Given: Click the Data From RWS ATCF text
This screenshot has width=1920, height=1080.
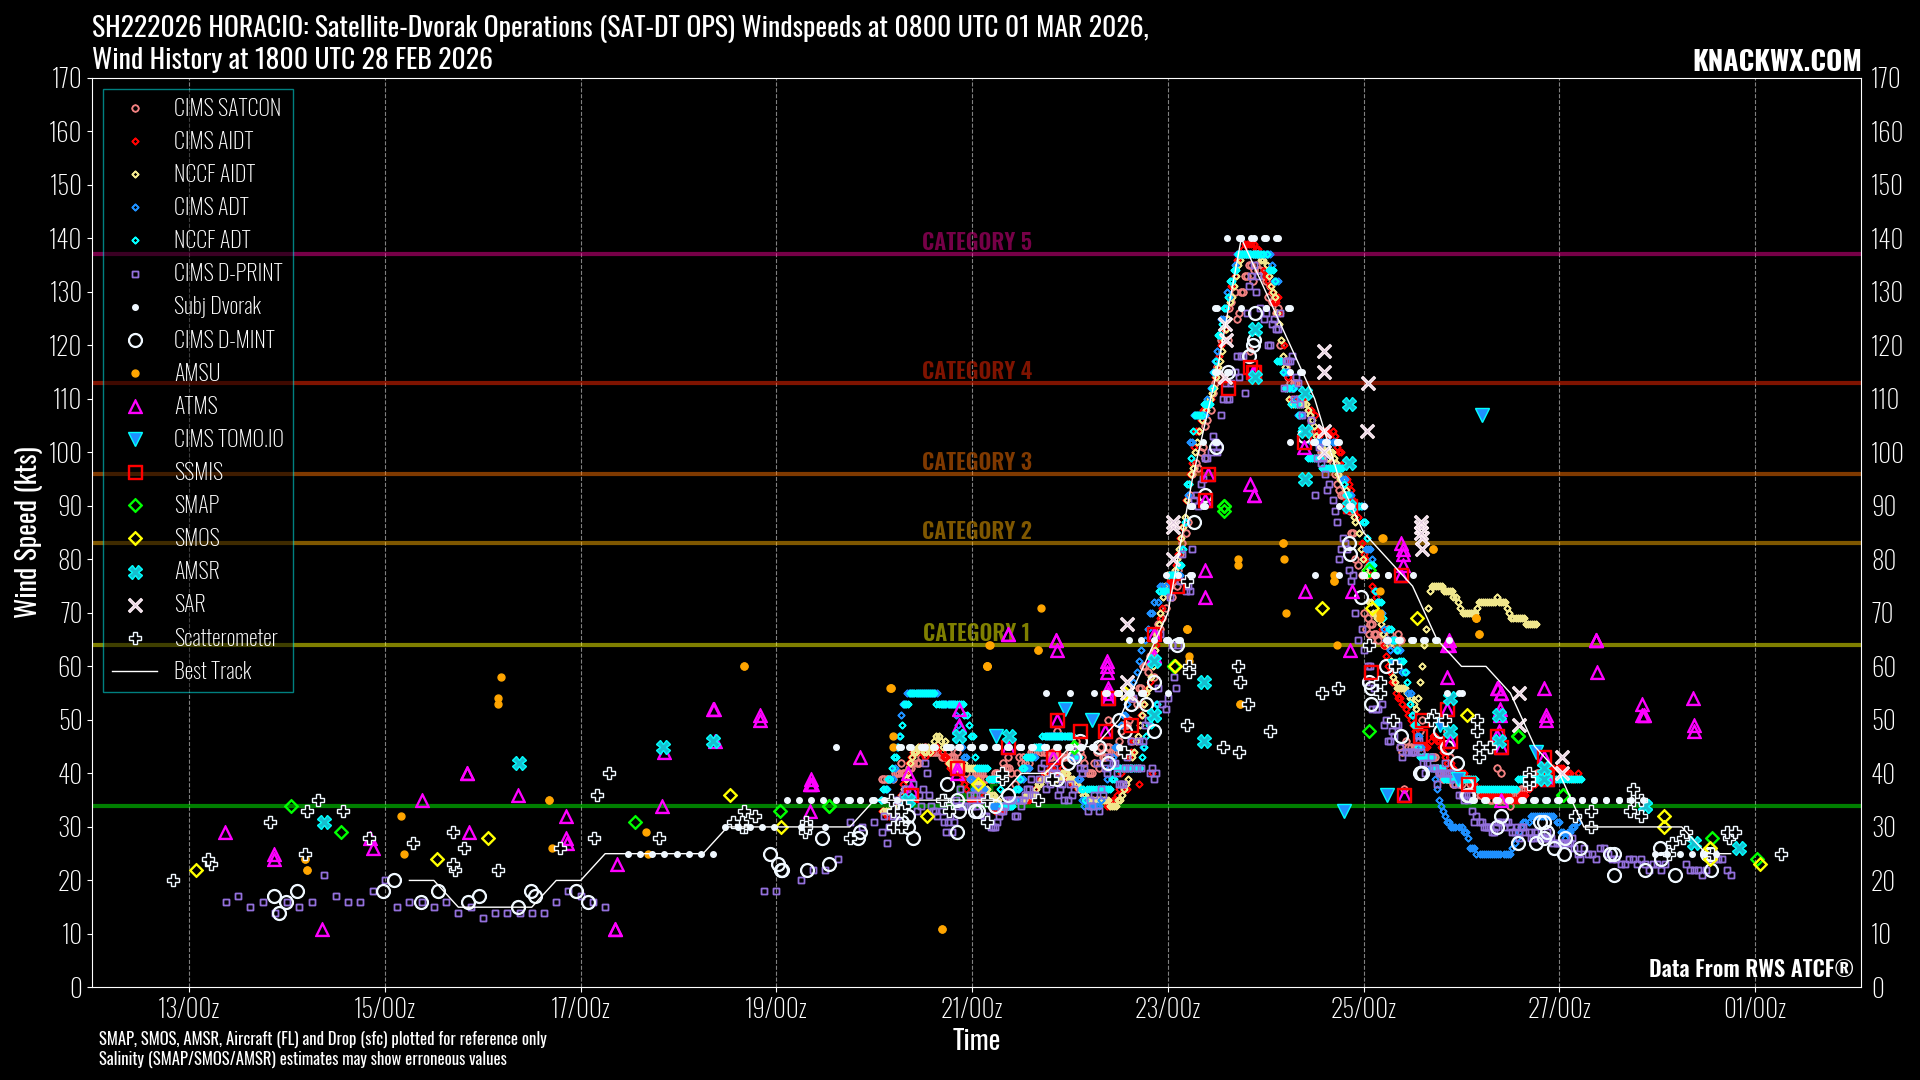Looking at the screenshot, I should point(1750,968).
